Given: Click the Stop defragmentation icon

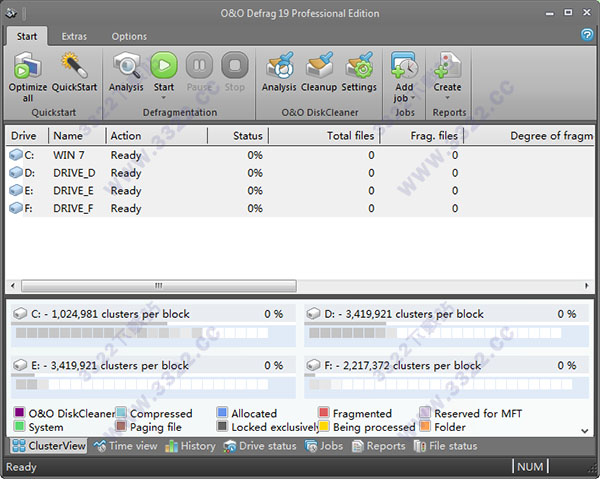Looking at the screenshot, I should [x=235, y=65].
